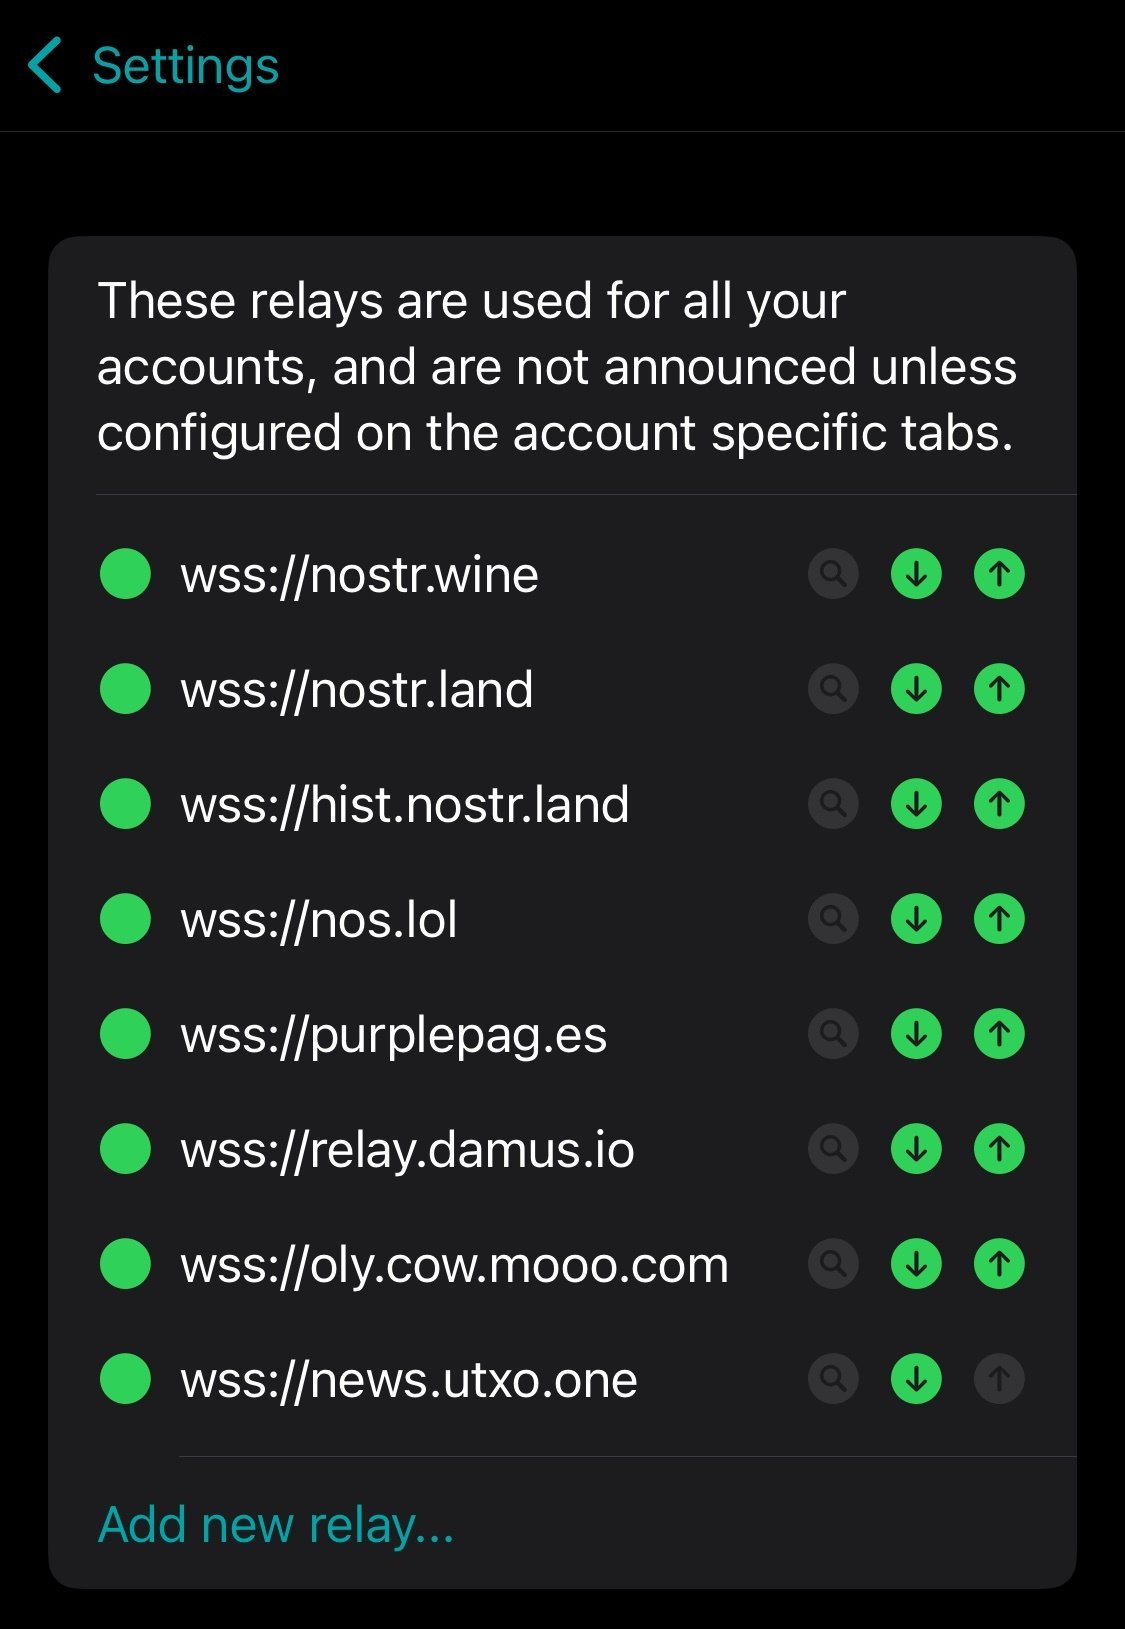Tap search icon for wss://oly.cow.mooo.com

click(833, 1264)
